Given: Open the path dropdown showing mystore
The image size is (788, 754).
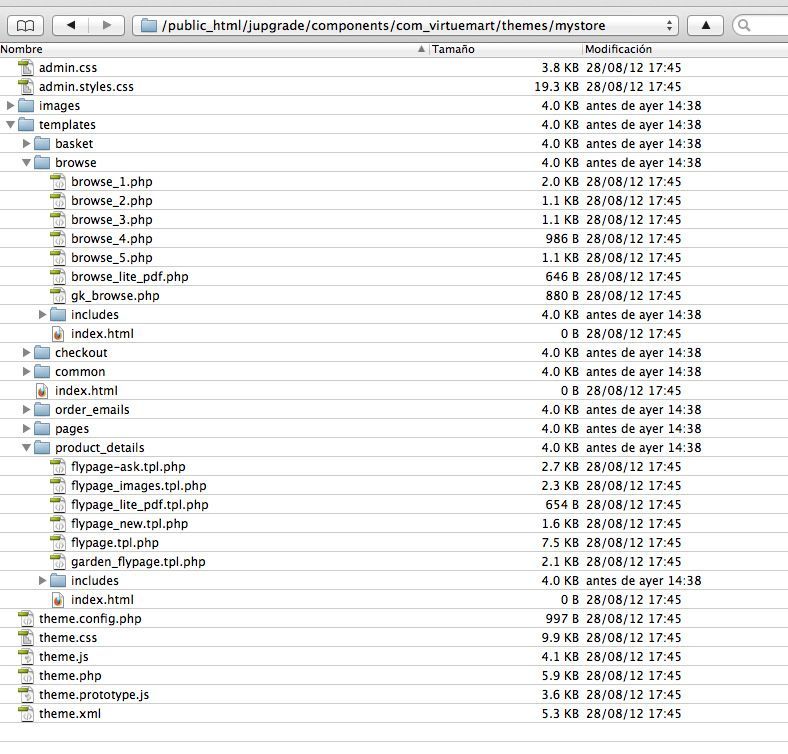Looking at the screenshot, I should [405, 25].
